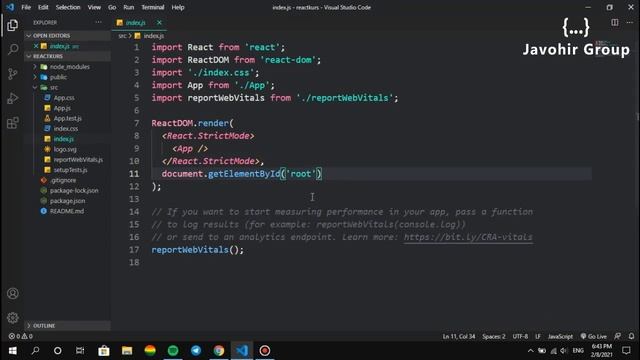Click errors and warnings status indicator
The height and width of the screenshot is (360, 640).
[20, 336]
